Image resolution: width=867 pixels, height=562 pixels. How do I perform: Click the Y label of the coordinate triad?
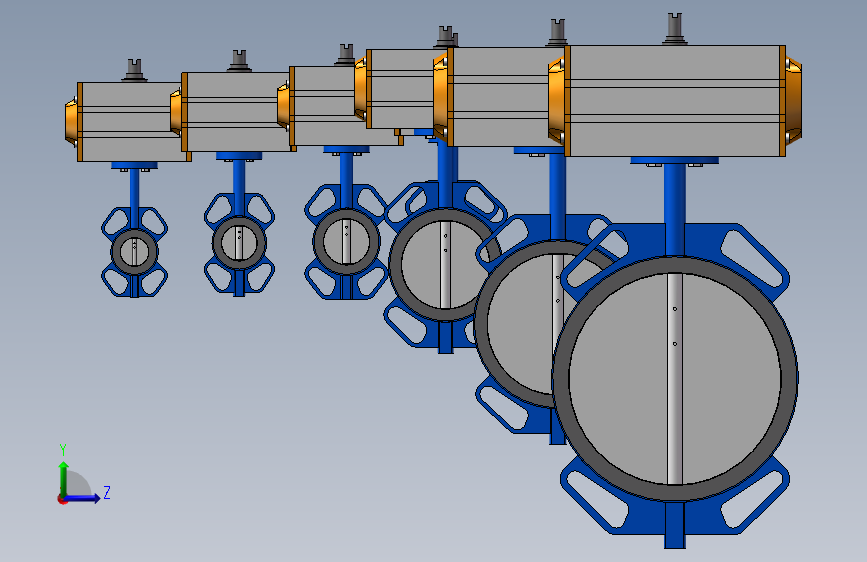(x=63, y=450)
